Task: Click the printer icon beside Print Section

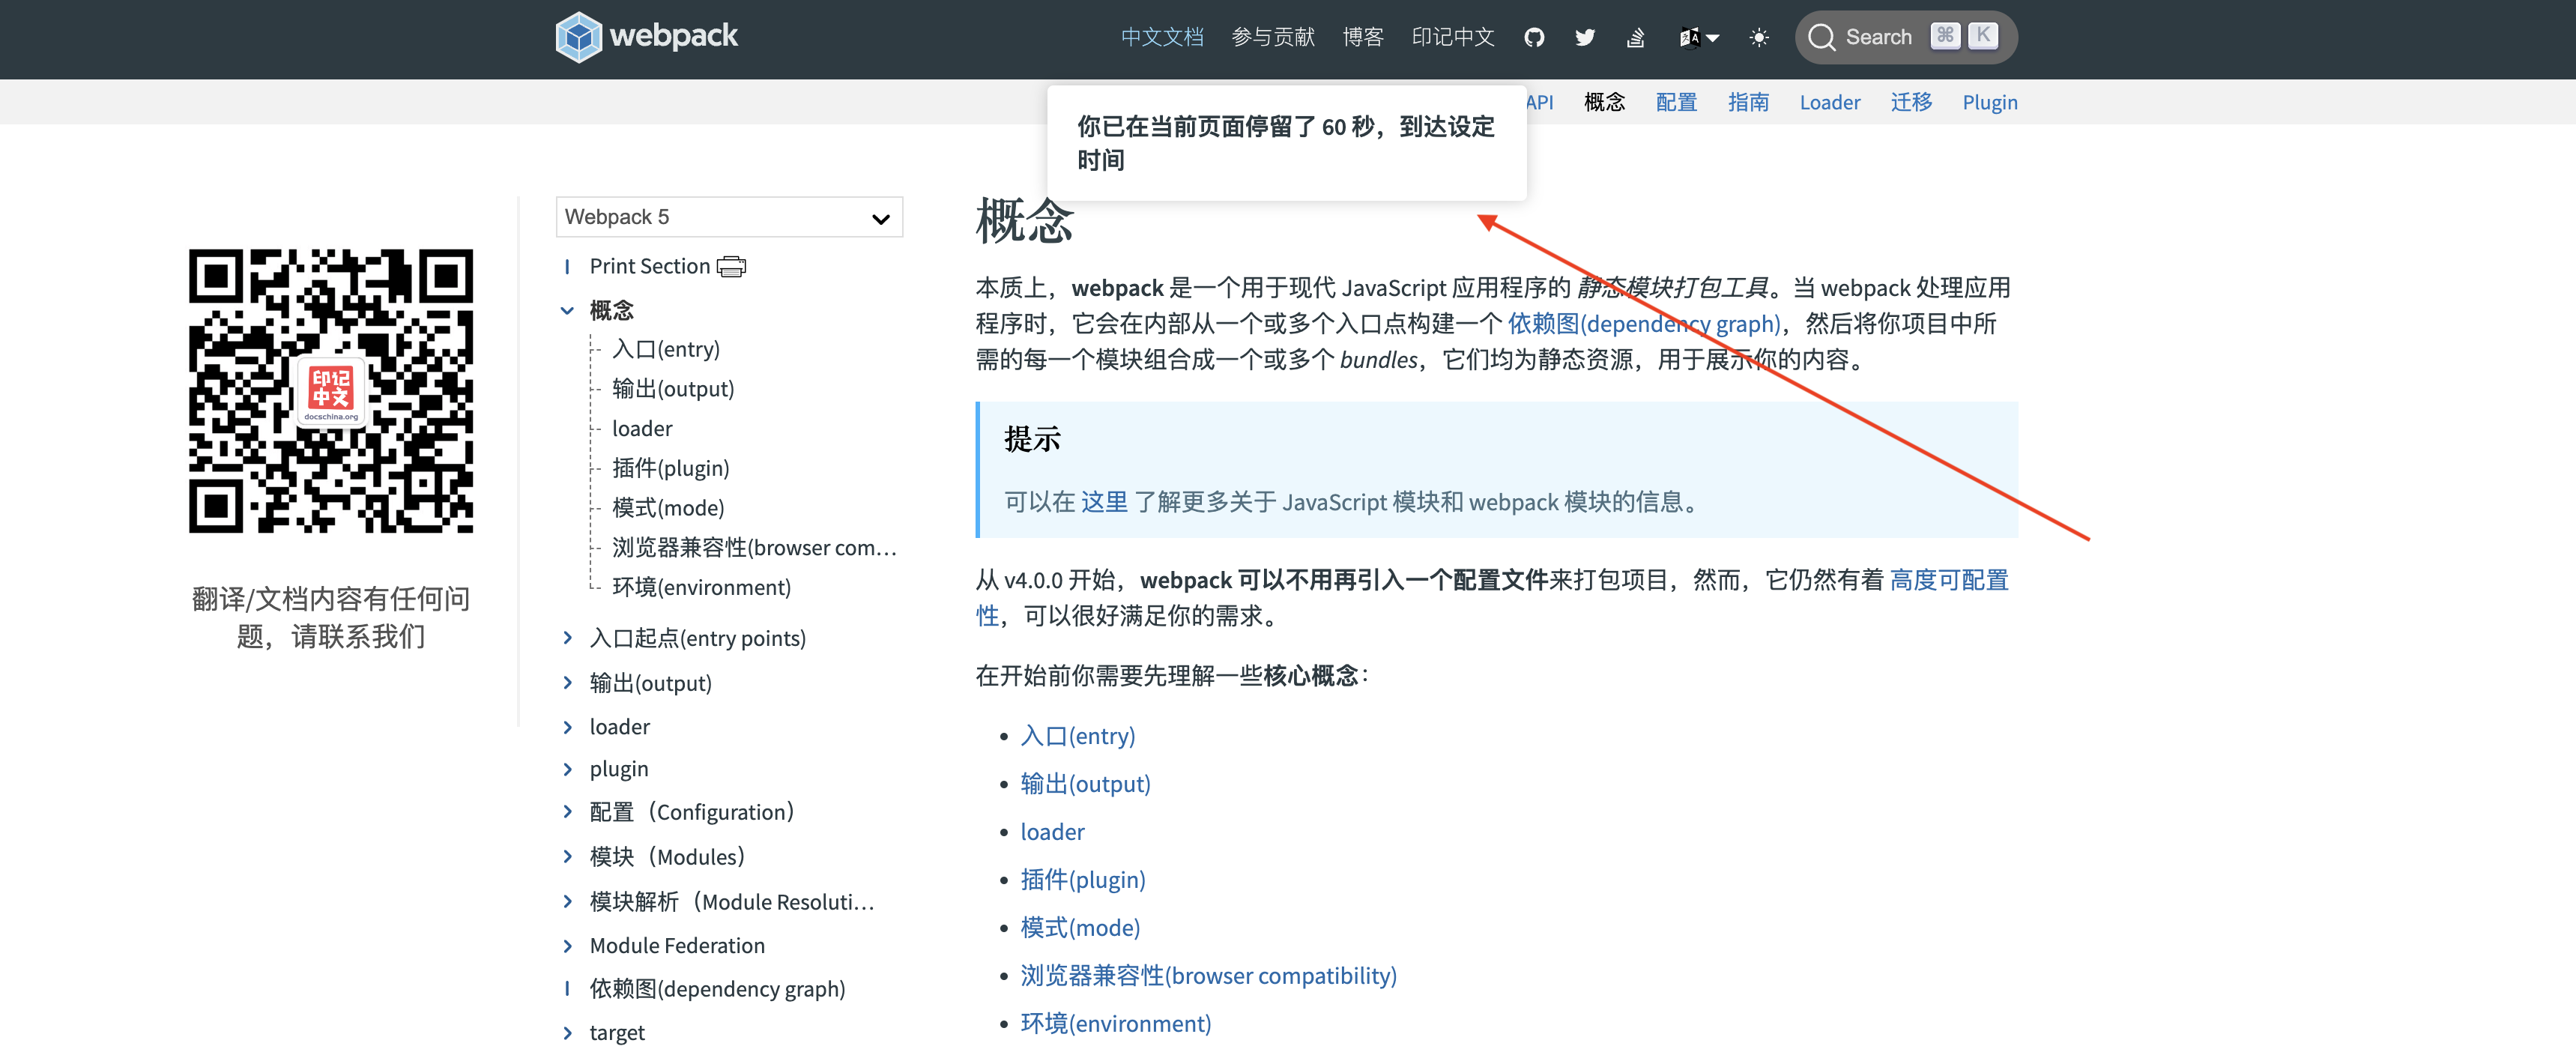Action: [732, 266]
